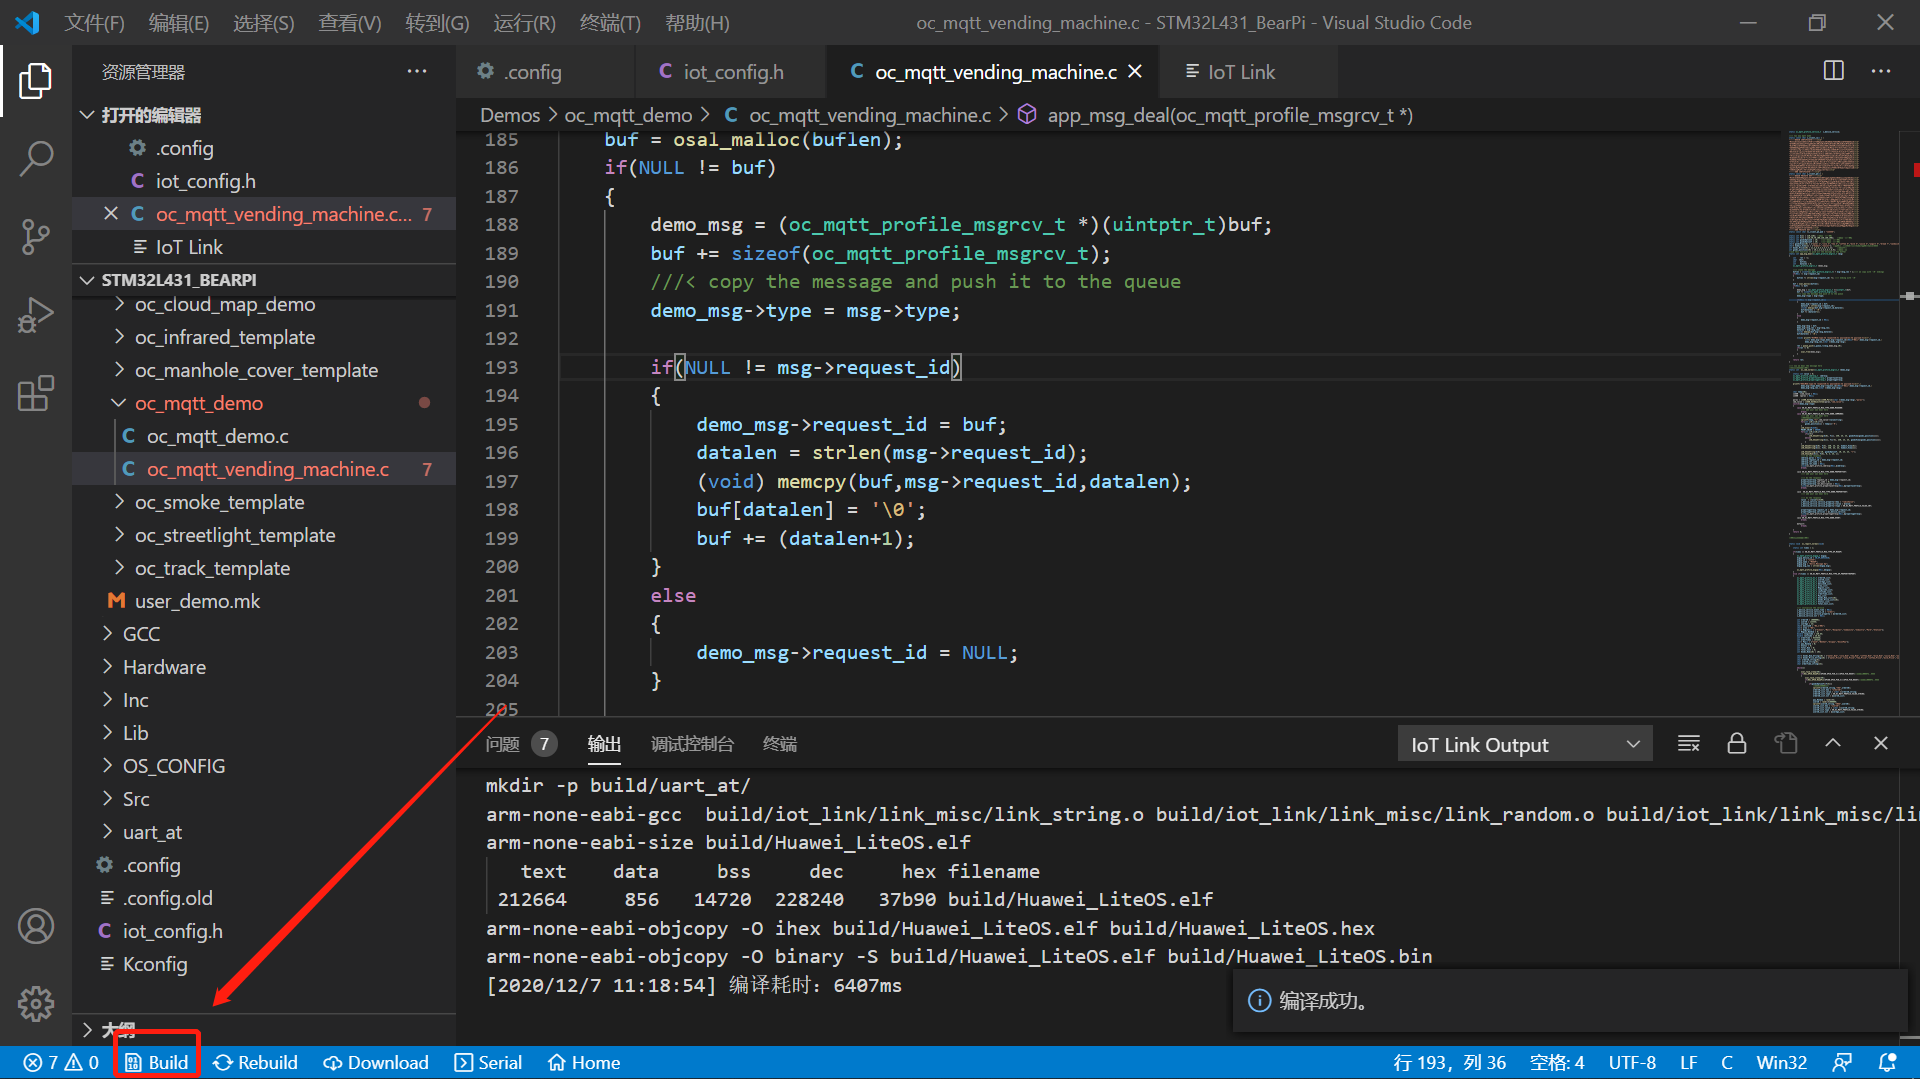
Task: Click the feedback icon in status bar
Action: (1842, 1063)
